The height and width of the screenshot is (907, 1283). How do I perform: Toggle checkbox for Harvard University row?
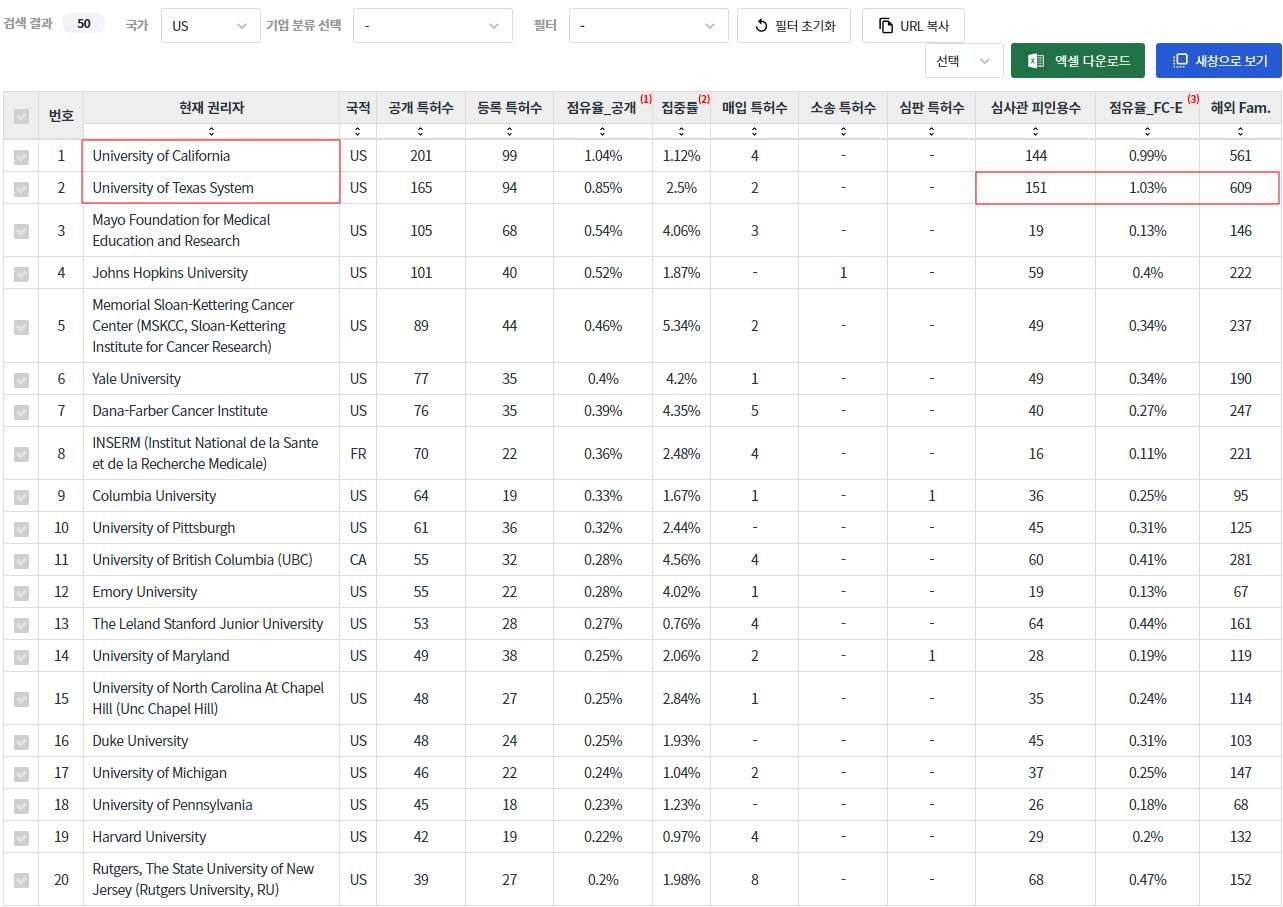[21, 837]
